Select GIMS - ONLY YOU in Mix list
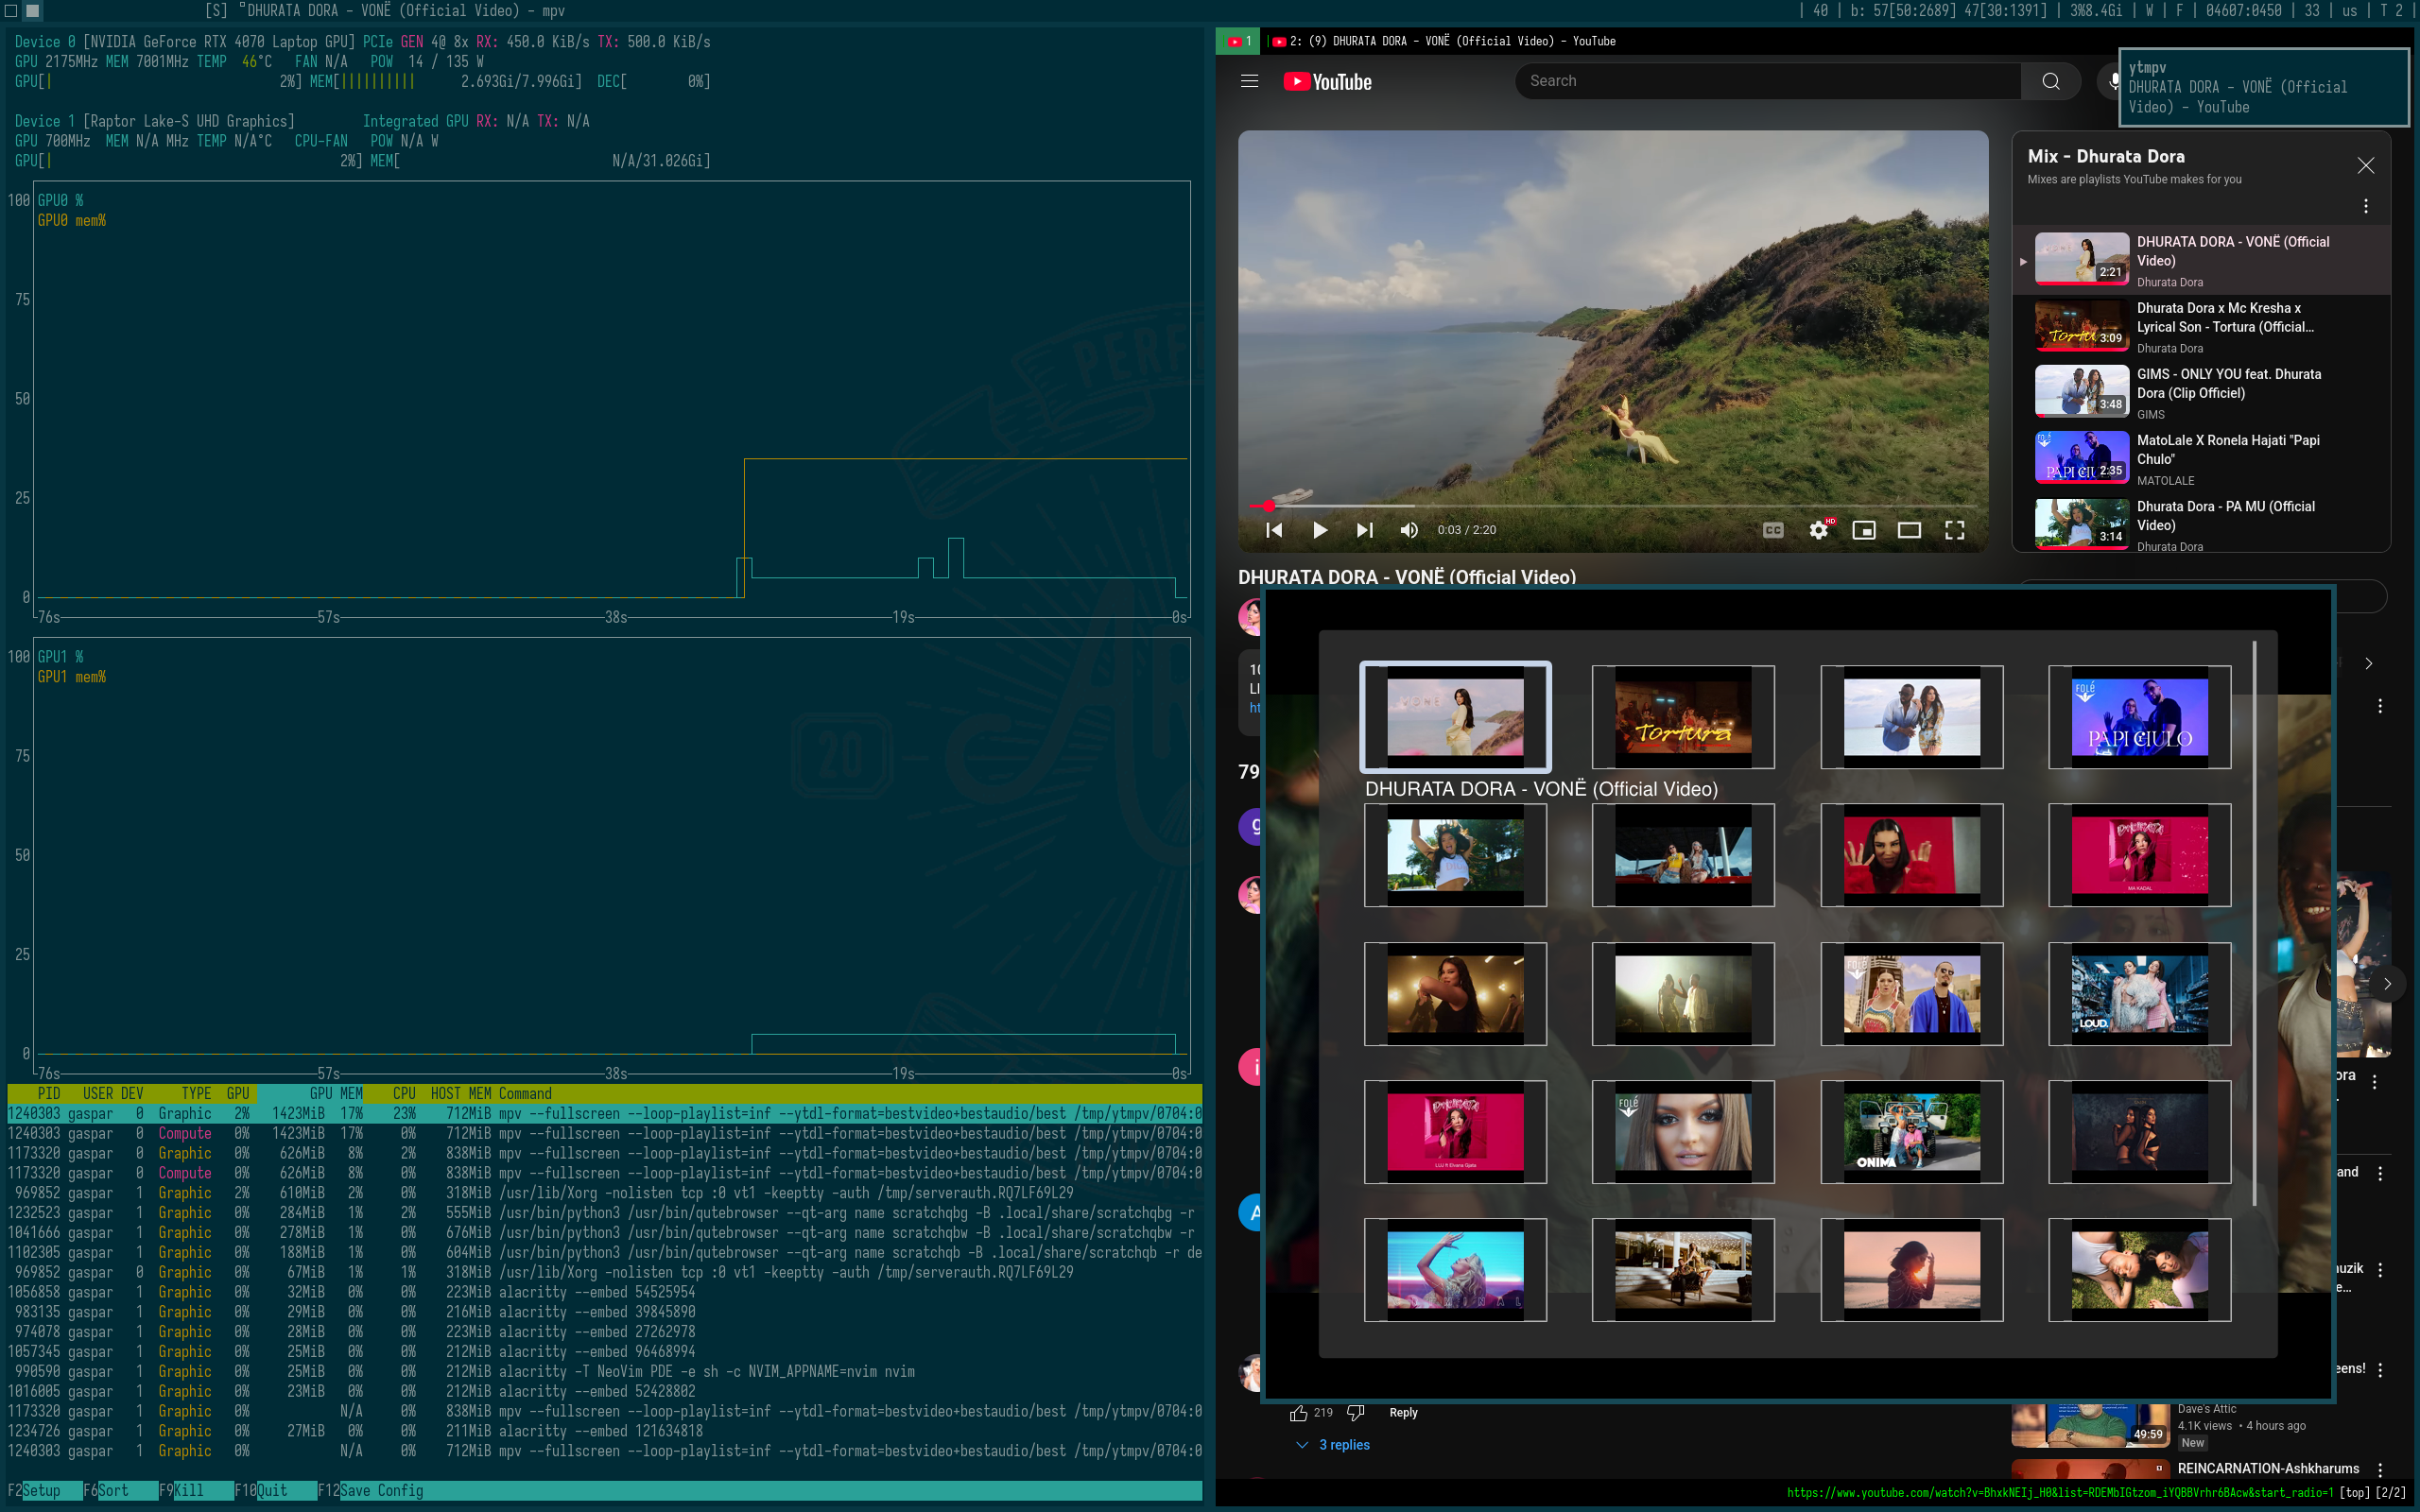The width and height of the screenshot is (2420, 1512). pyautogui.click(x=2200, y=393)
